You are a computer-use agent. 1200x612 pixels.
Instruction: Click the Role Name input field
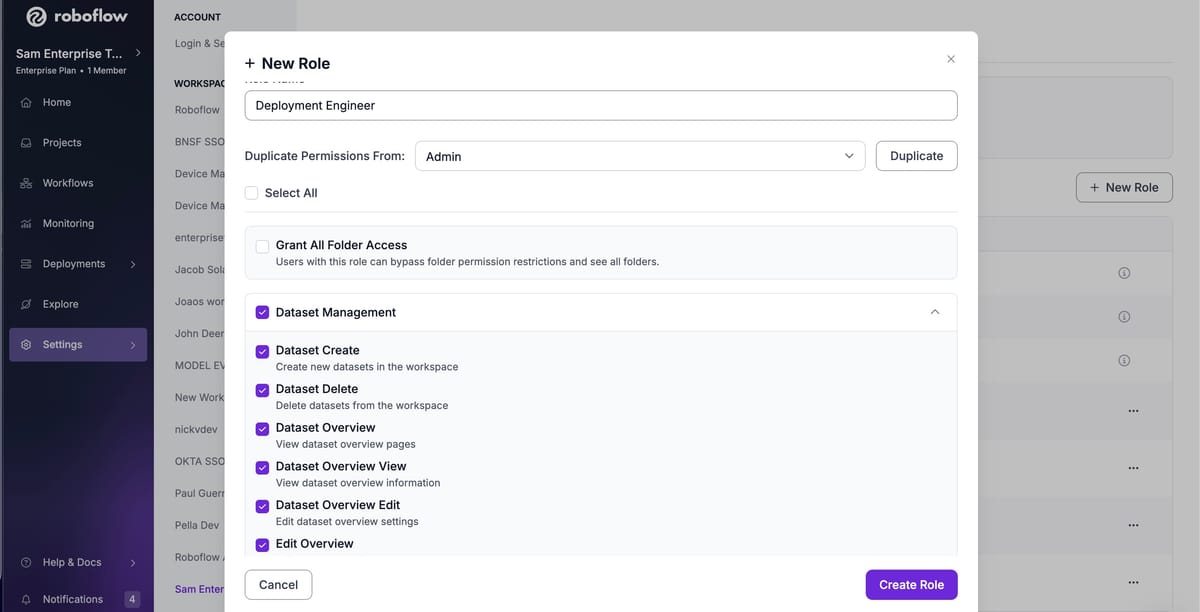(x=600, y=105)
